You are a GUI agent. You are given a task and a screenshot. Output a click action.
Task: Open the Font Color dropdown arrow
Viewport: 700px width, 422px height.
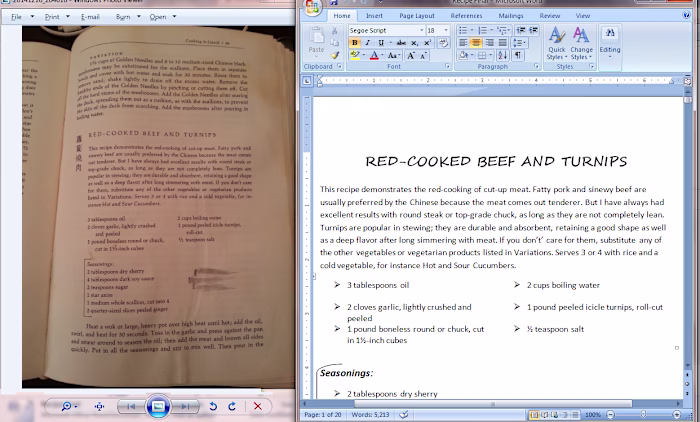point(383,55)
